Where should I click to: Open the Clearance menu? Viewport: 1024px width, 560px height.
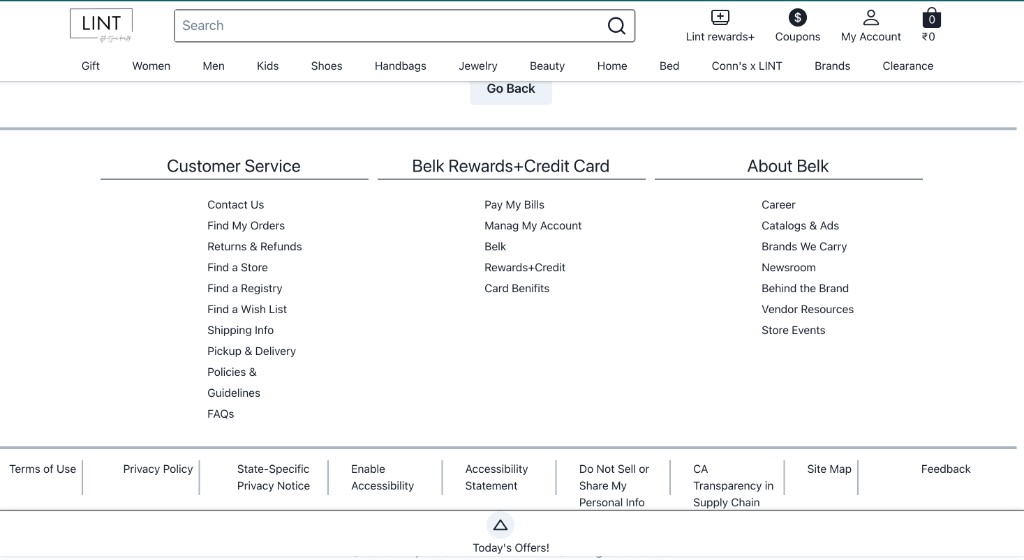tap(908, 66)
